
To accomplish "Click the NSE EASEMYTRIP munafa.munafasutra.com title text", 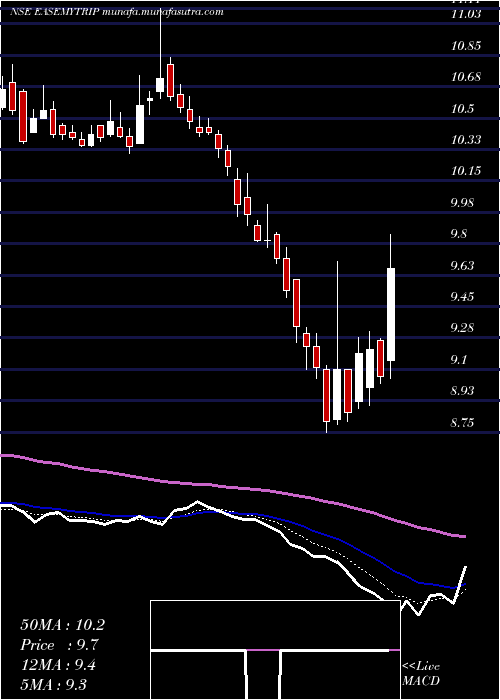I will coord(117,12).
